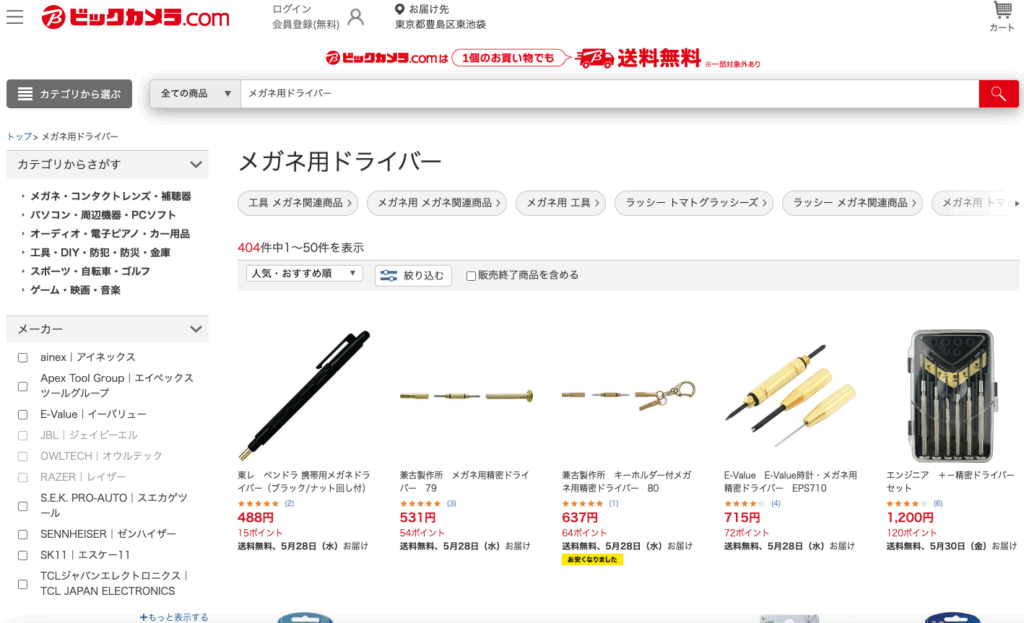Click the BicCamera.com logo
The image size is (1024, 623).
tap(135, 17)
